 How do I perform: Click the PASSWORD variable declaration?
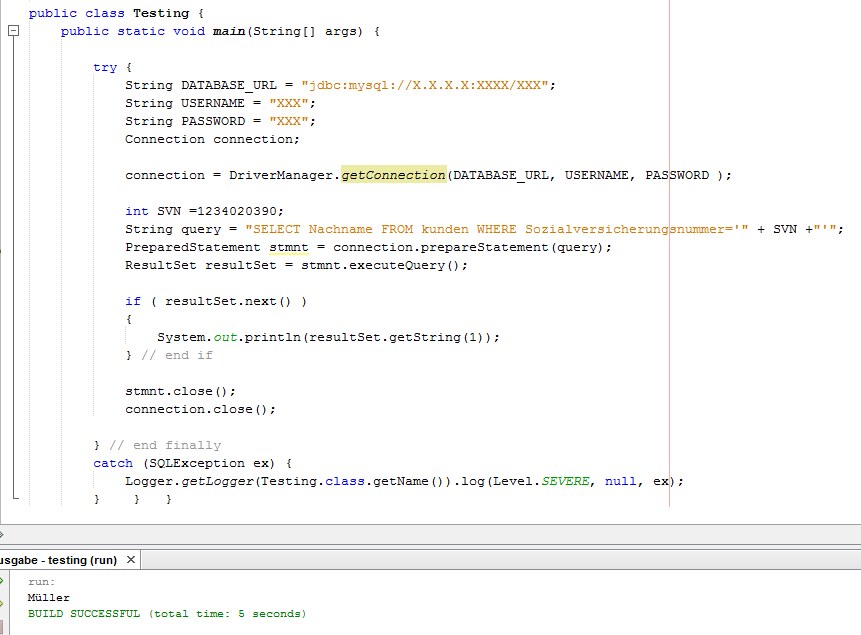tap(213, 121)
